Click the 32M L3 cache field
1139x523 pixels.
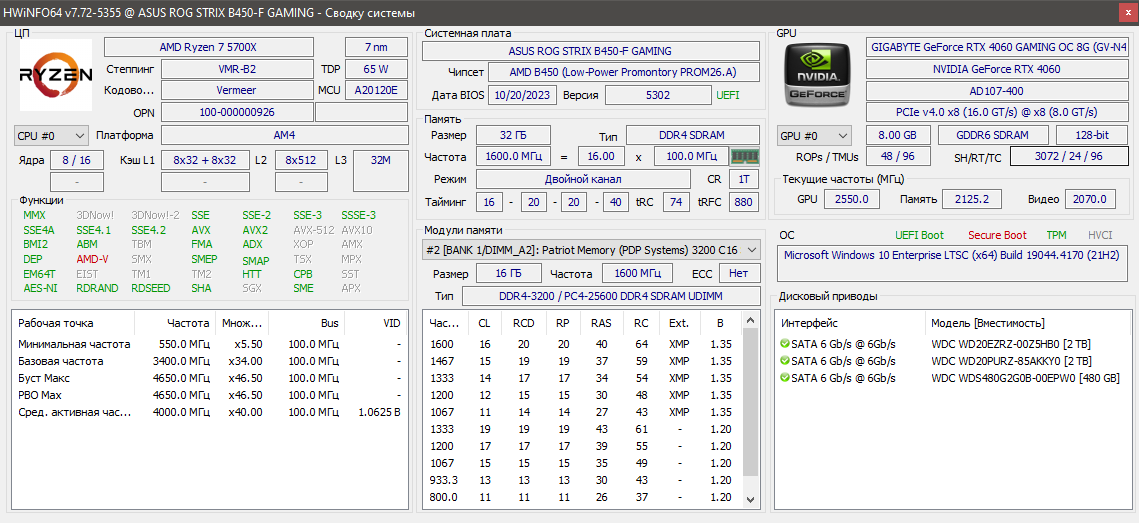point(381,171)
